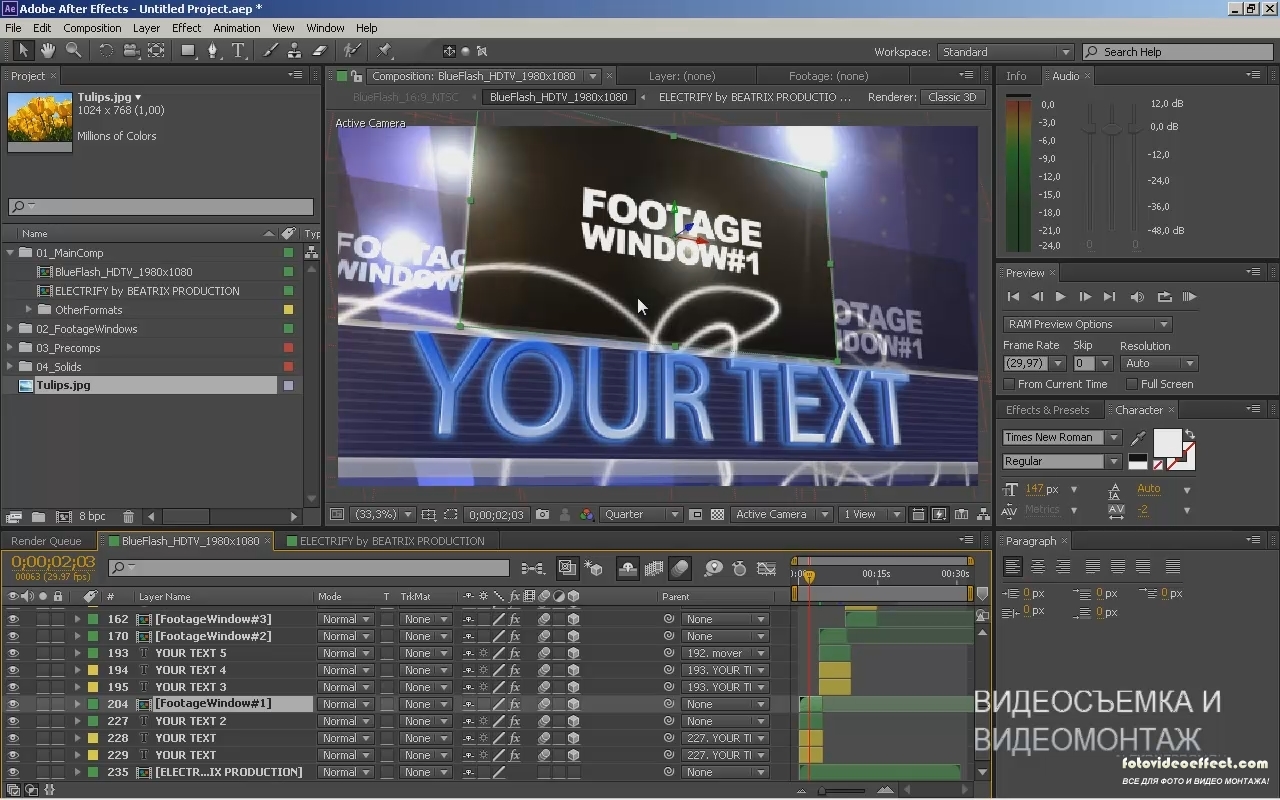Hide layer 162 FootageWindow#3

(13, 619)
